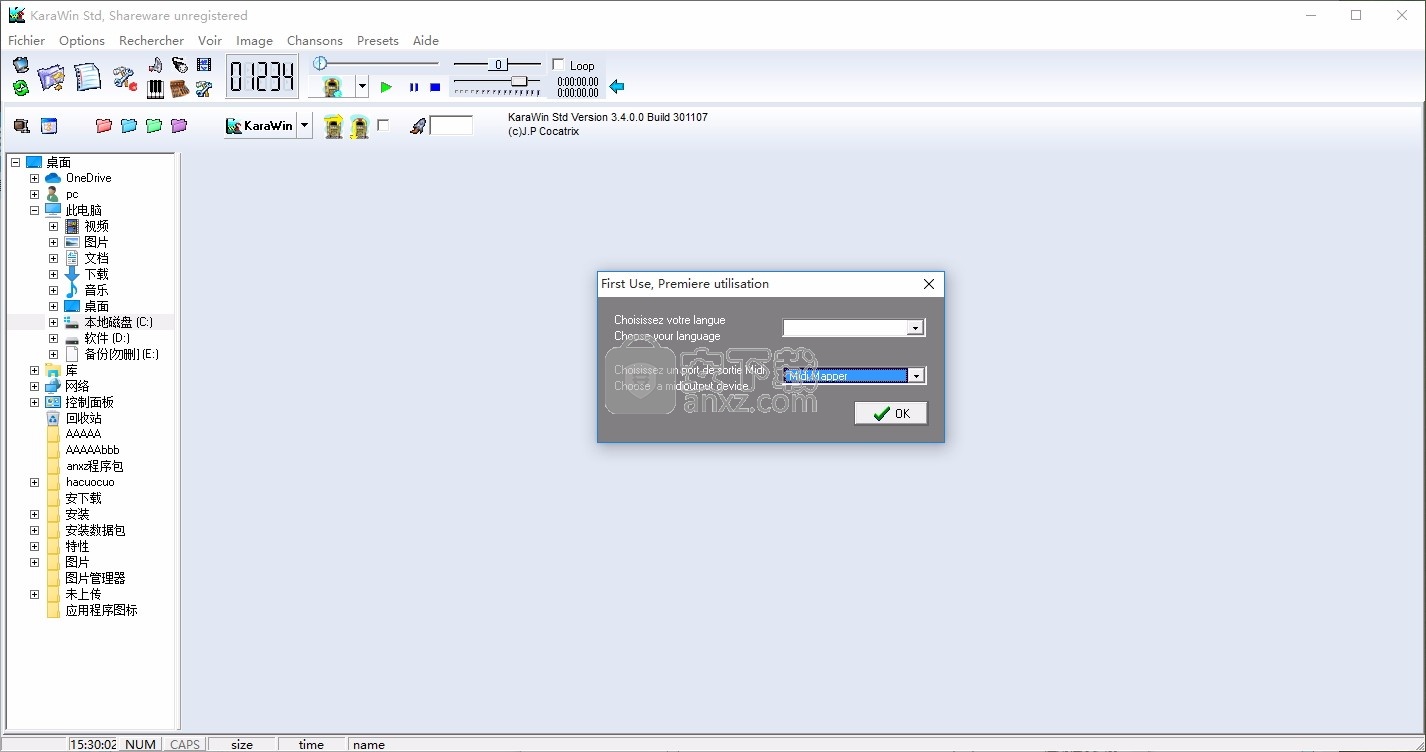
Task: Collapse the 此电脑 tree node
Action: pyautogui.click(x=34, y=210)
